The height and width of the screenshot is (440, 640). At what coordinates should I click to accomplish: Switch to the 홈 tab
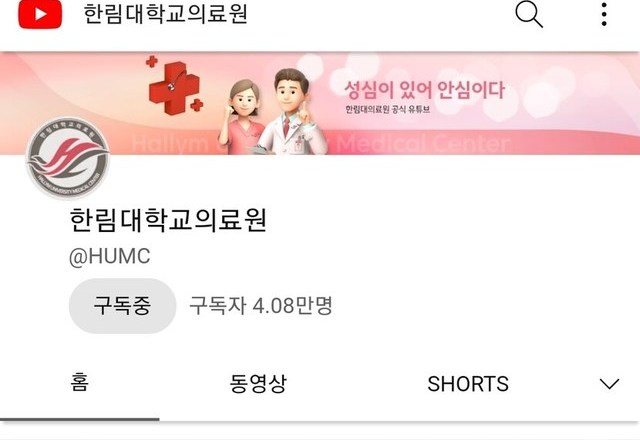tap(79, 382)
